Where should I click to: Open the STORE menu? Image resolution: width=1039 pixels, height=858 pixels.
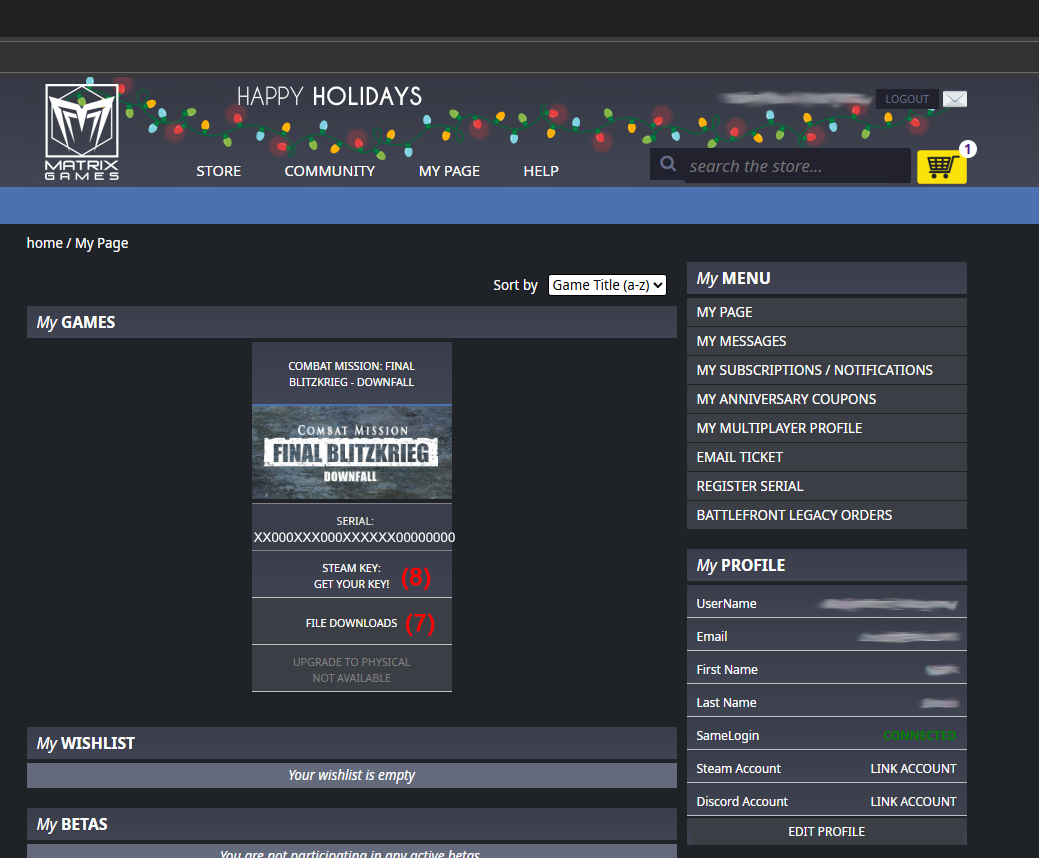coord(218,171)
